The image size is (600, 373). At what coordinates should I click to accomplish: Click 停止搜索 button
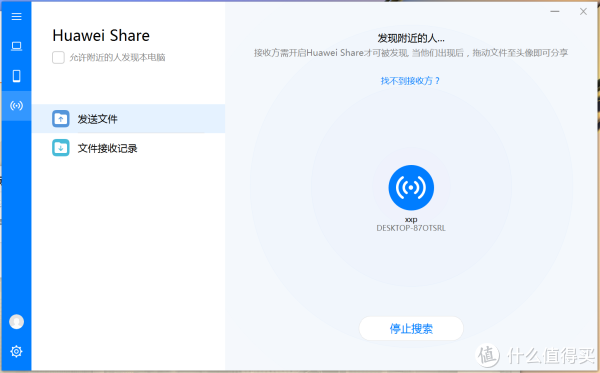(411, 329)
